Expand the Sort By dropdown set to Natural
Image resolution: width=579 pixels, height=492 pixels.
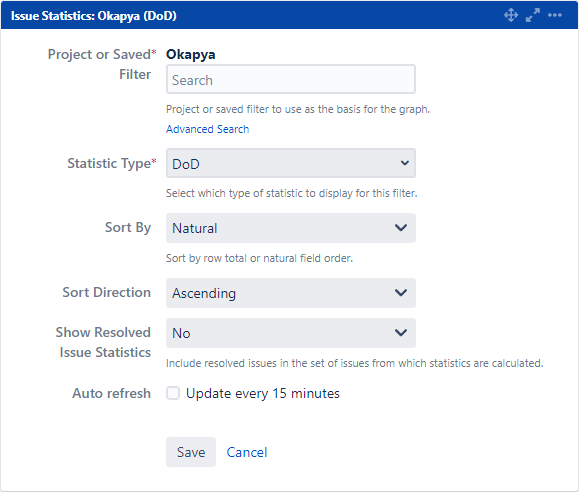[x=291, y=228]
